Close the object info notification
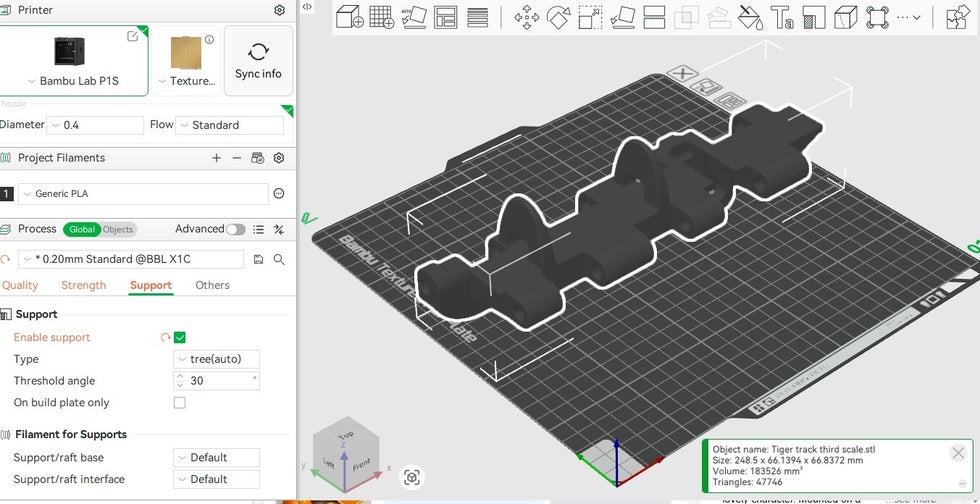The width and height of the screenshot is (980, 504). click(x=958, y=453)
